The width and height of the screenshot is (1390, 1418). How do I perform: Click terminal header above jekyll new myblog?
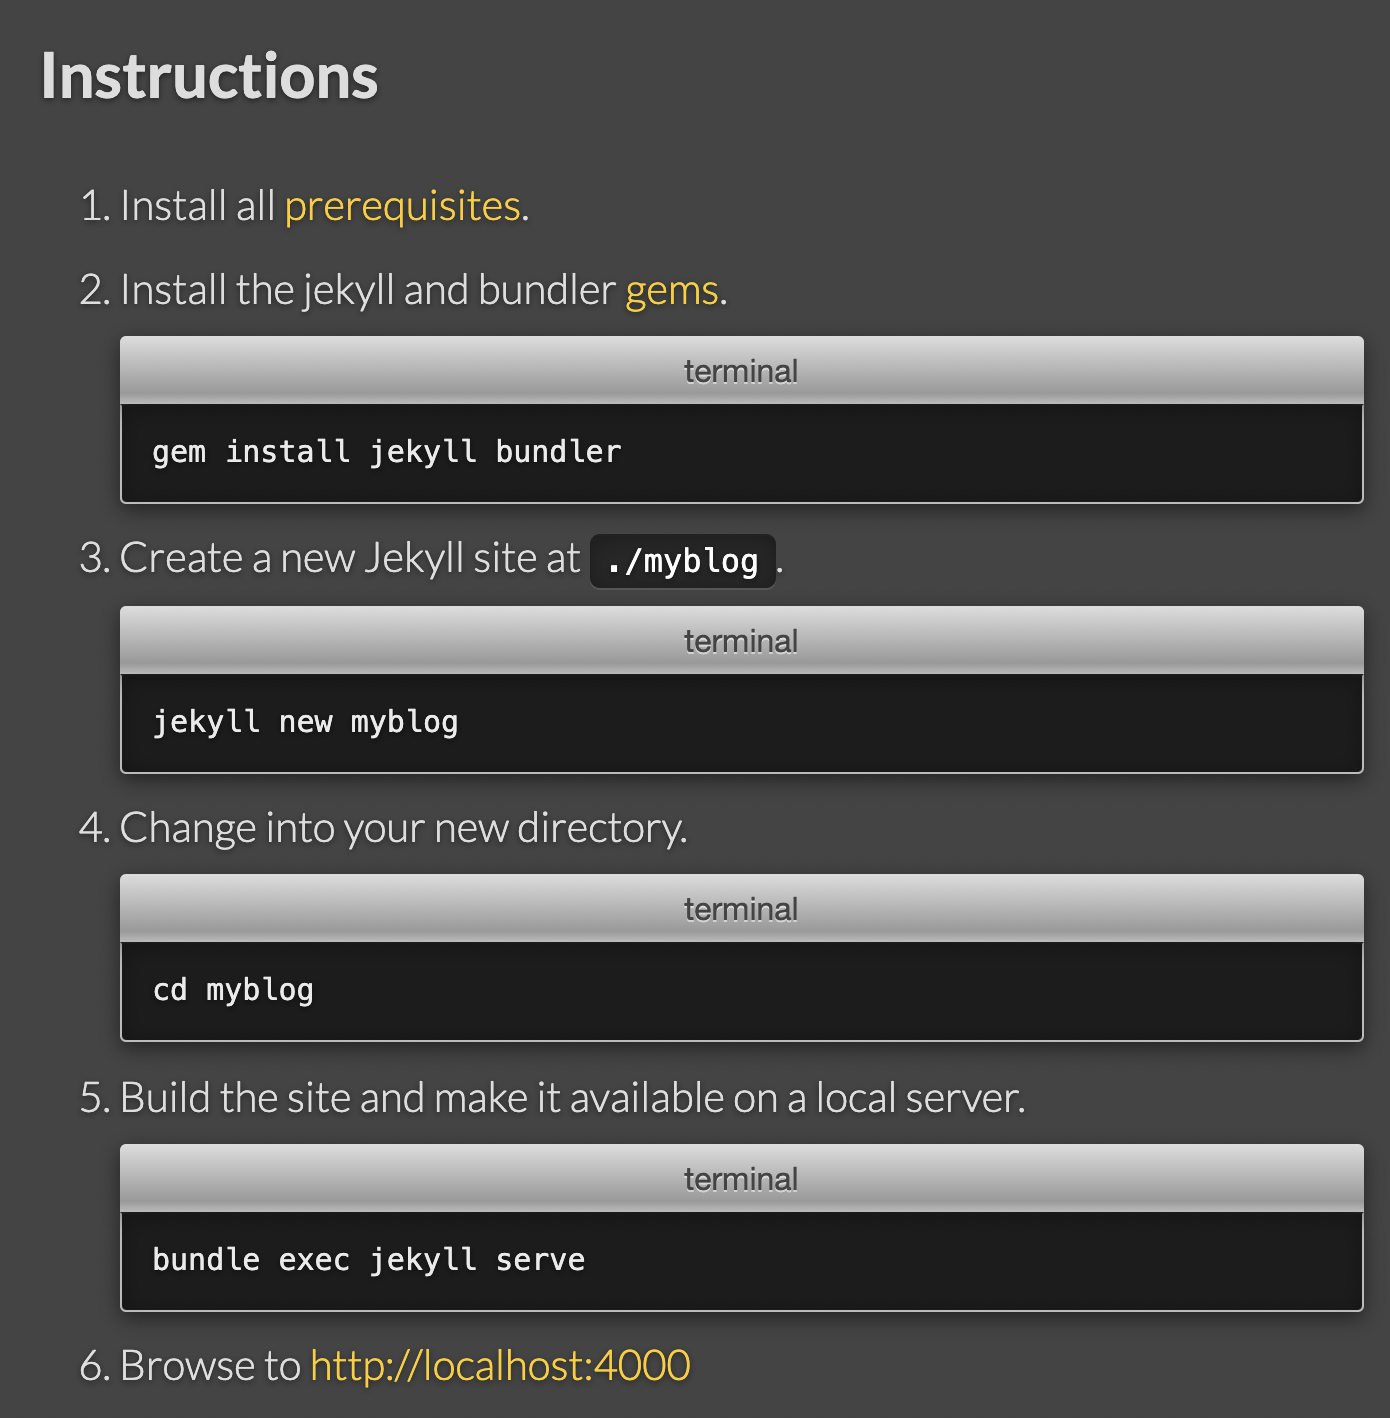point(741,641)
